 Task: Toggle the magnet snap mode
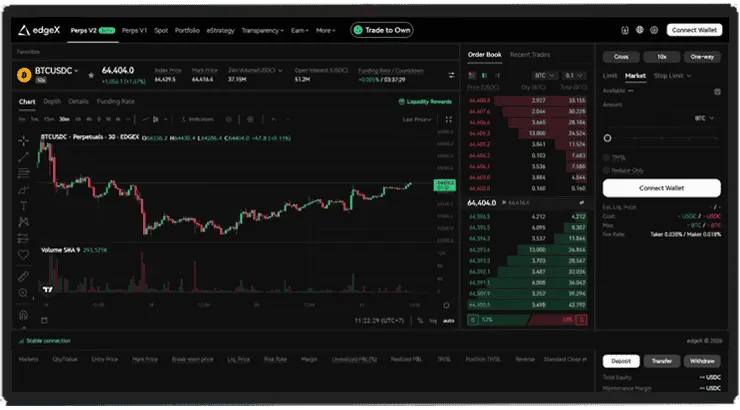(x=23, y=315)
